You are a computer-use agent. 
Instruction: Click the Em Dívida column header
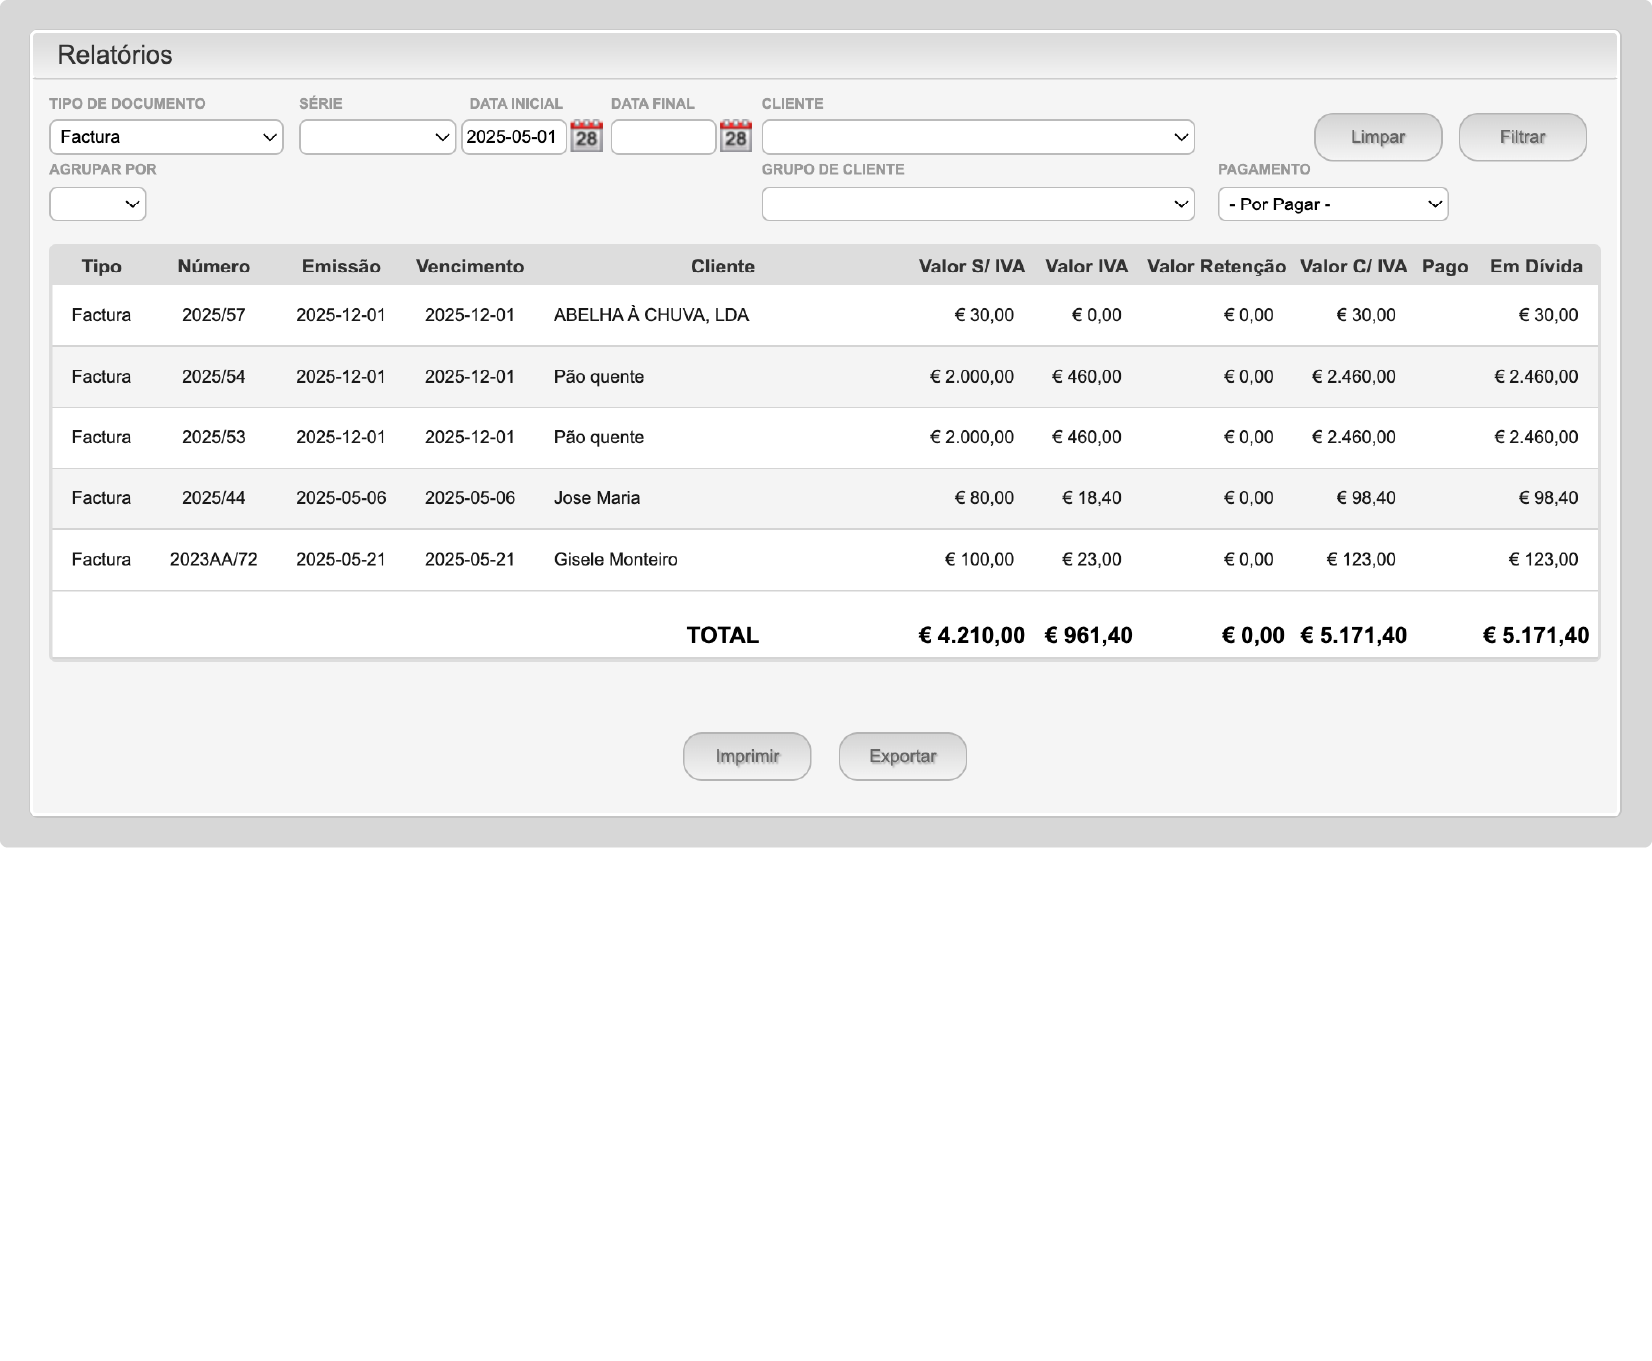1535,266
